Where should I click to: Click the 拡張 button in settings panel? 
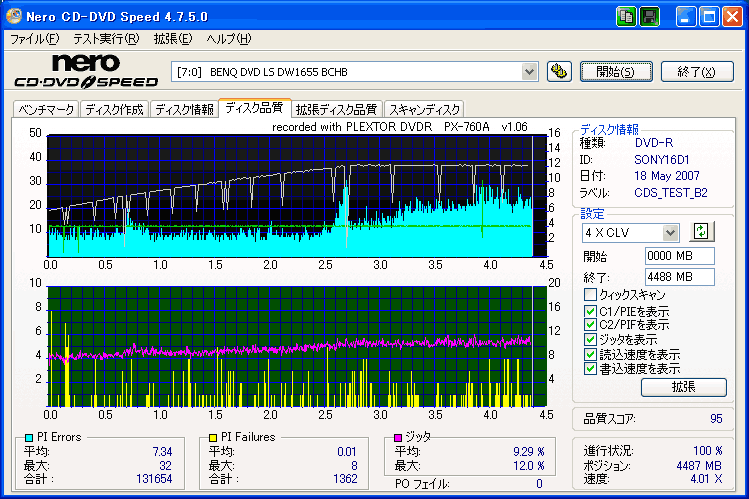[x=683, y=387]
